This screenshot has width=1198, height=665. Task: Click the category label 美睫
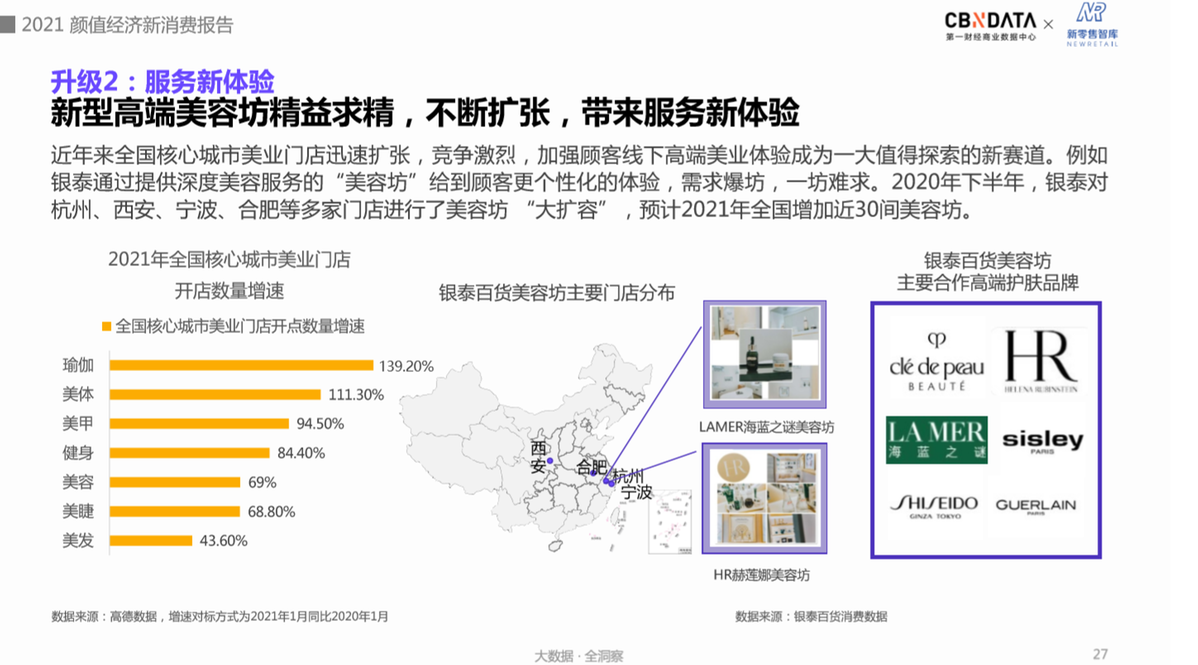(78, 511)
